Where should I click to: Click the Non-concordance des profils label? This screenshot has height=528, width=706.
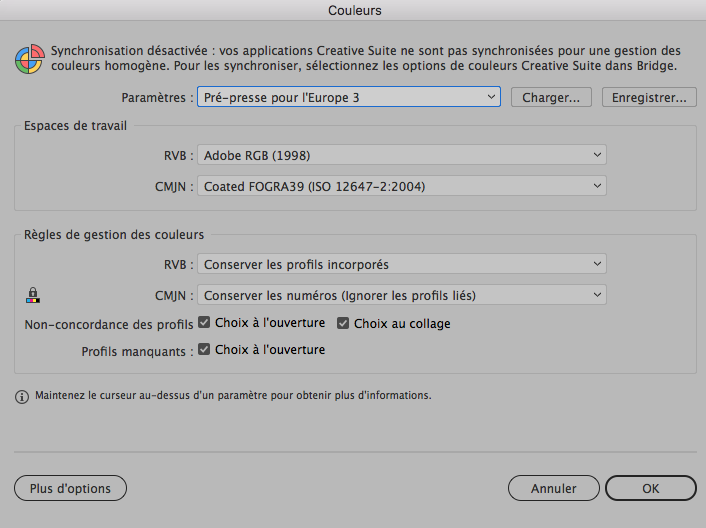coord(109,325)
